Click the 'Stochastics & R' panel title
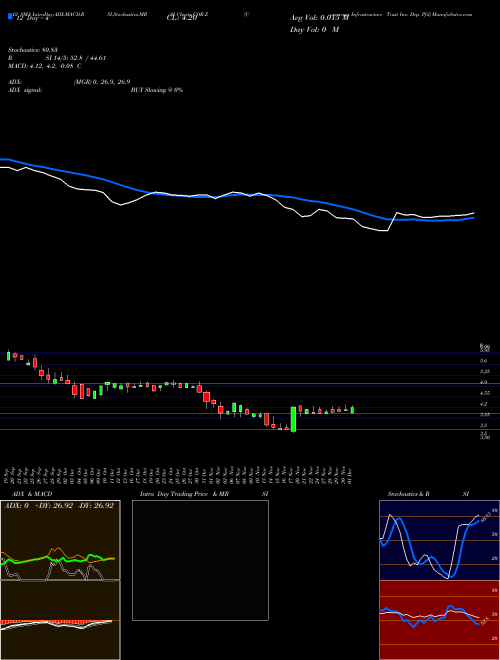Image resolution: width=500 pixels, height=660 pixels. 408,494
